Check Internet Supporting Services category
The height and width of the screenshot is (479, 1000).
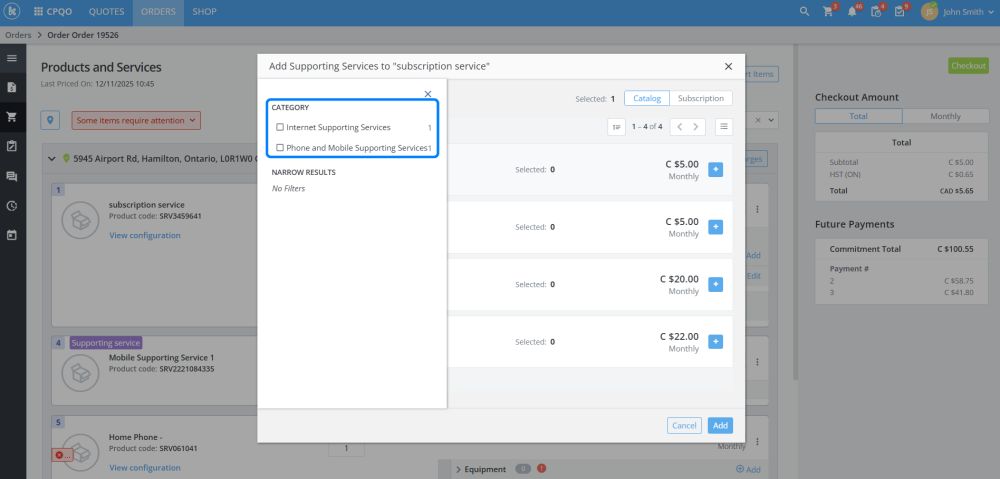coord(280,128)
